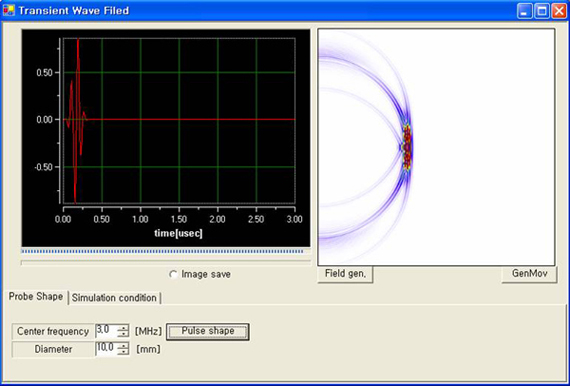570x386 pixels.
Task: Click the blue dotted progress bar
Action: (x=162, y=251)
